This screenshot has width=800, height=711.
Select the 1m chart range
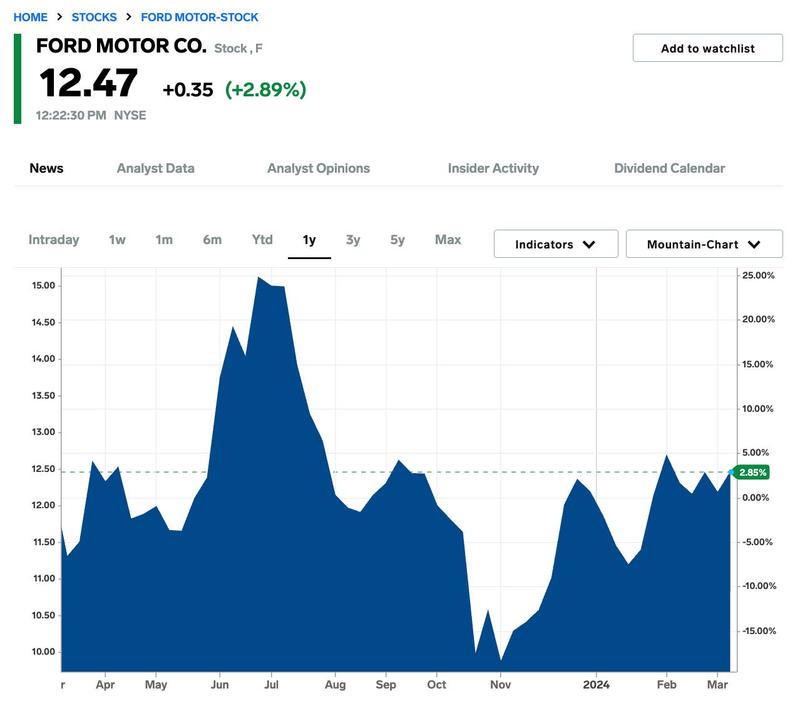coord(164,240)
